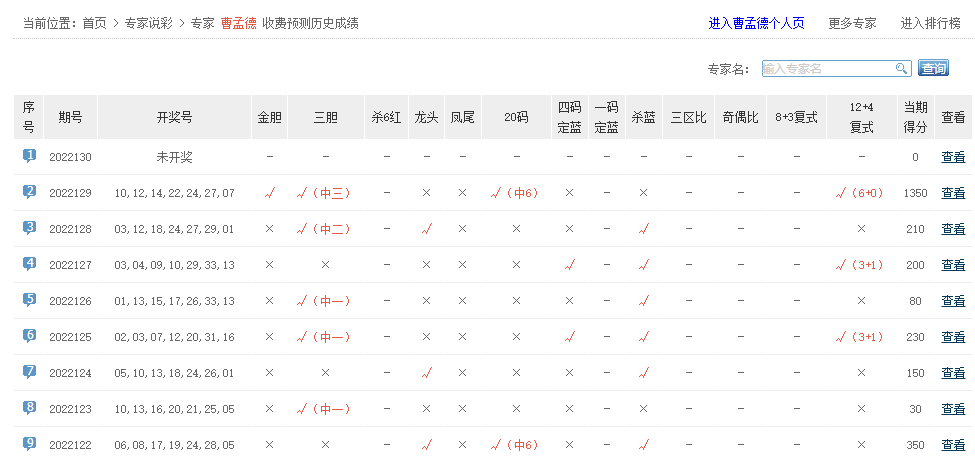Click the magnifier icon in search box
Image resolution: width=975 pixels, height=461 pixels.
pos(901,68)
